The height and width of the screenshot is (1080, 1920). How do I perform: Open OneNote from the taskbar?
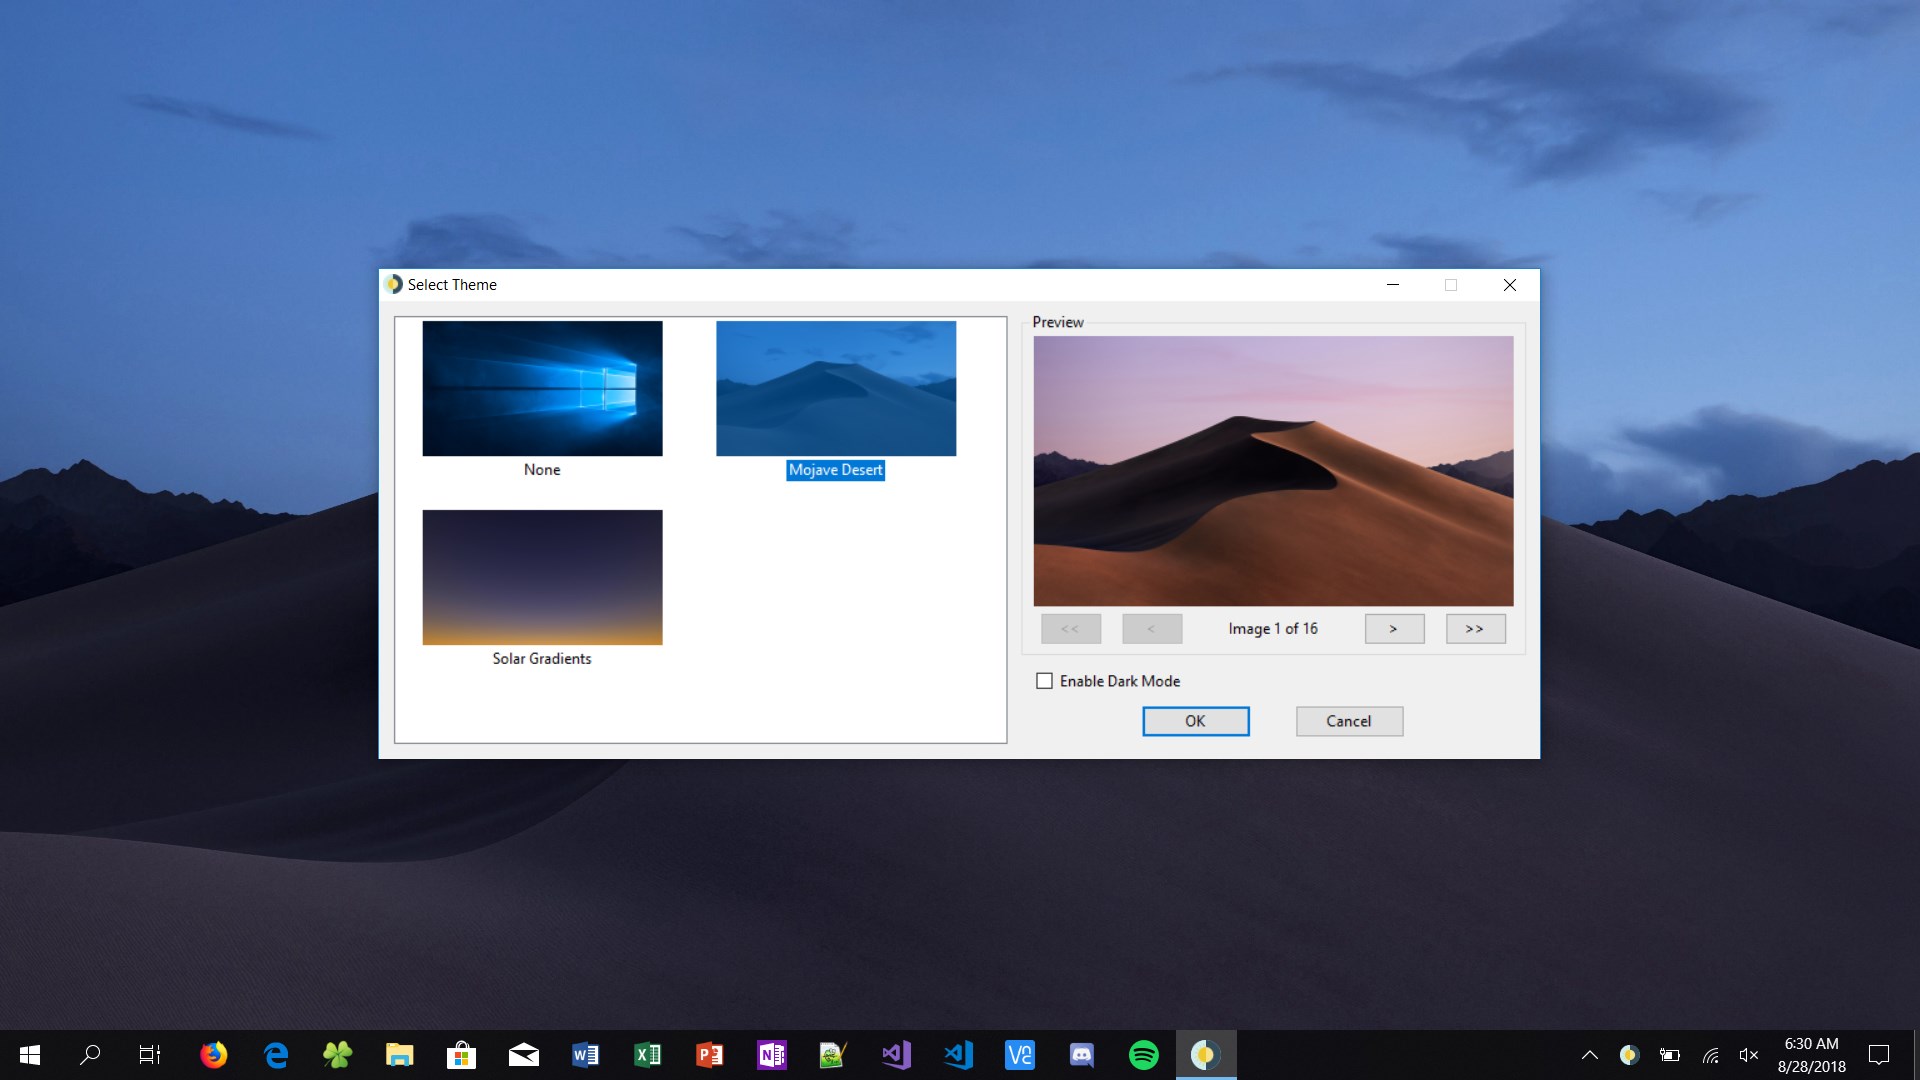pos(771,1054)
